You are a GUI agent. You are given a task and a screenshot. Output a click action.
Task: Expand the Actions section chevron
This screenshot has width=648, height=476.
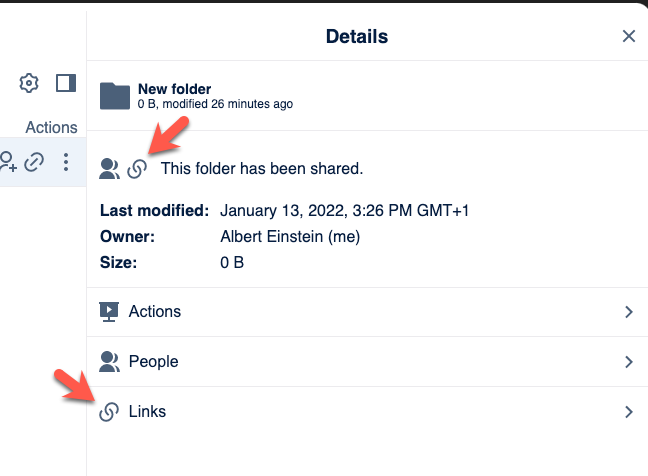(629, 312)
